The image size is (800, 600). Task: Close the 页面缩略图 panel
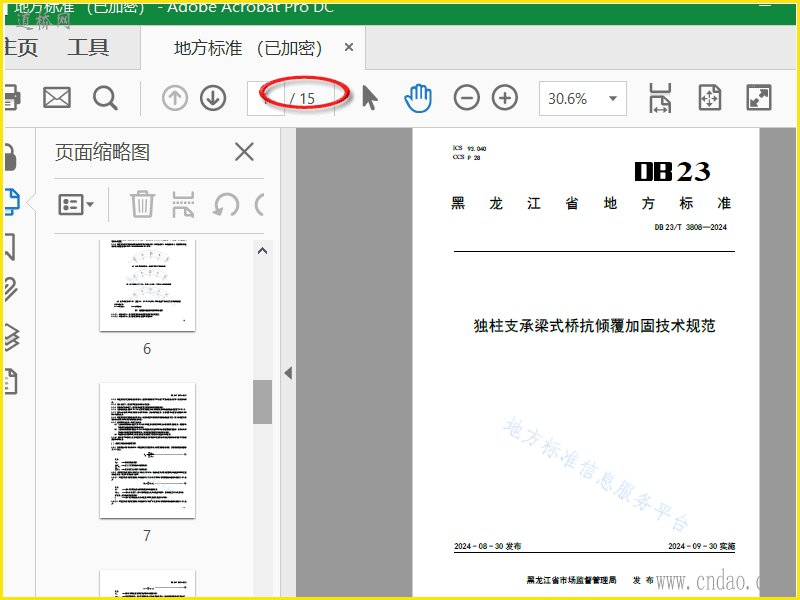(244, 152)
